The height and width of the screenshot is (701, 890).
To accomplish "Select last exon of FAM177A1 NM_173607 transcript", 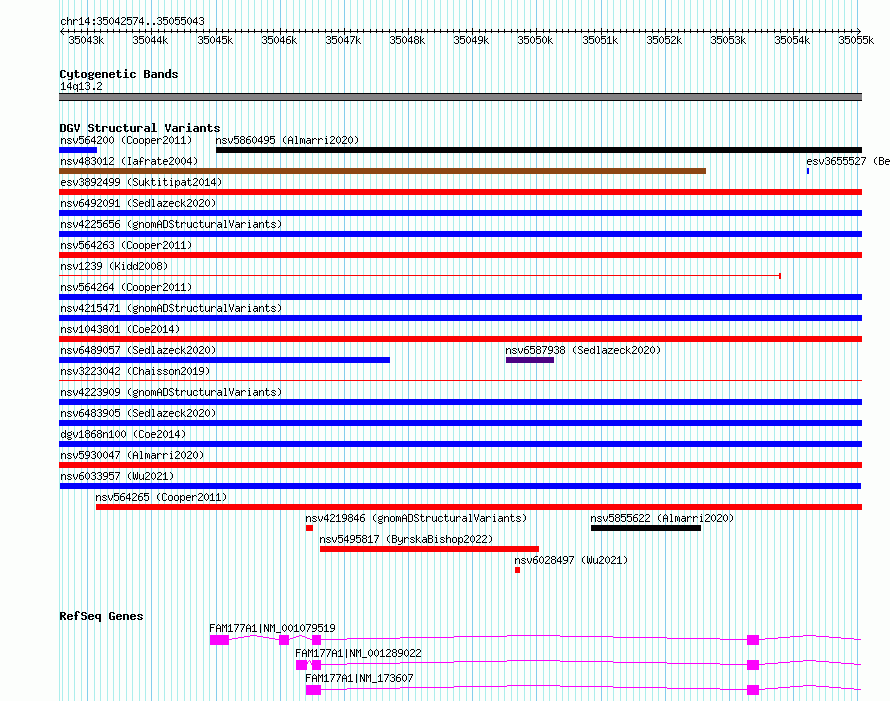I will click(x=753, y=690).
